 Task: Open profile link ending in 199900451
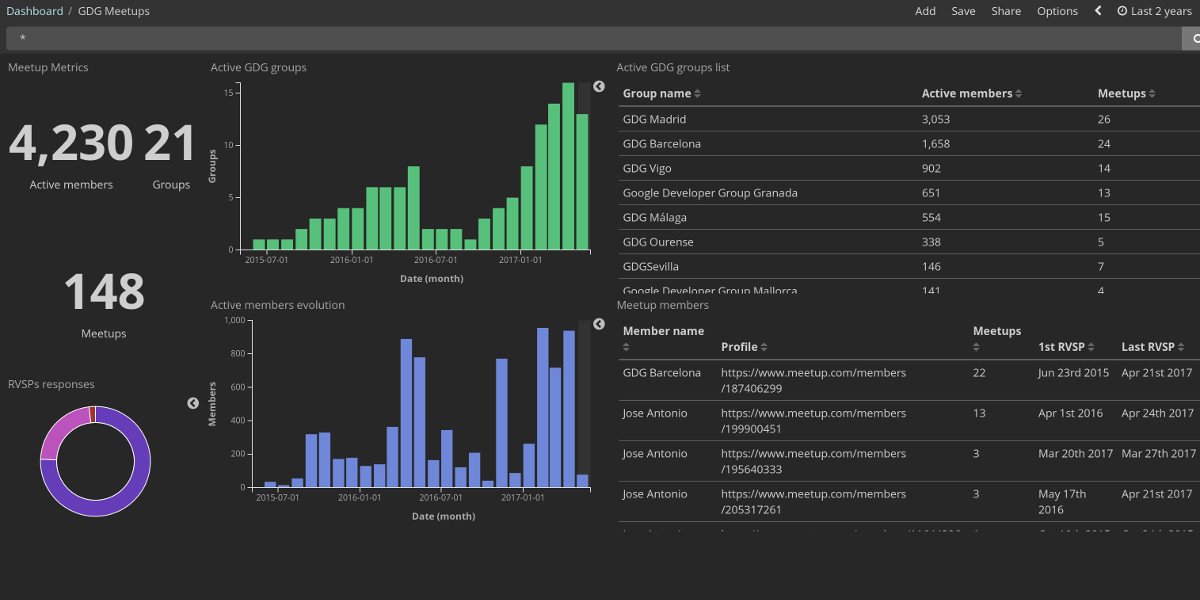pyautogui.click(x=813, y=421)
